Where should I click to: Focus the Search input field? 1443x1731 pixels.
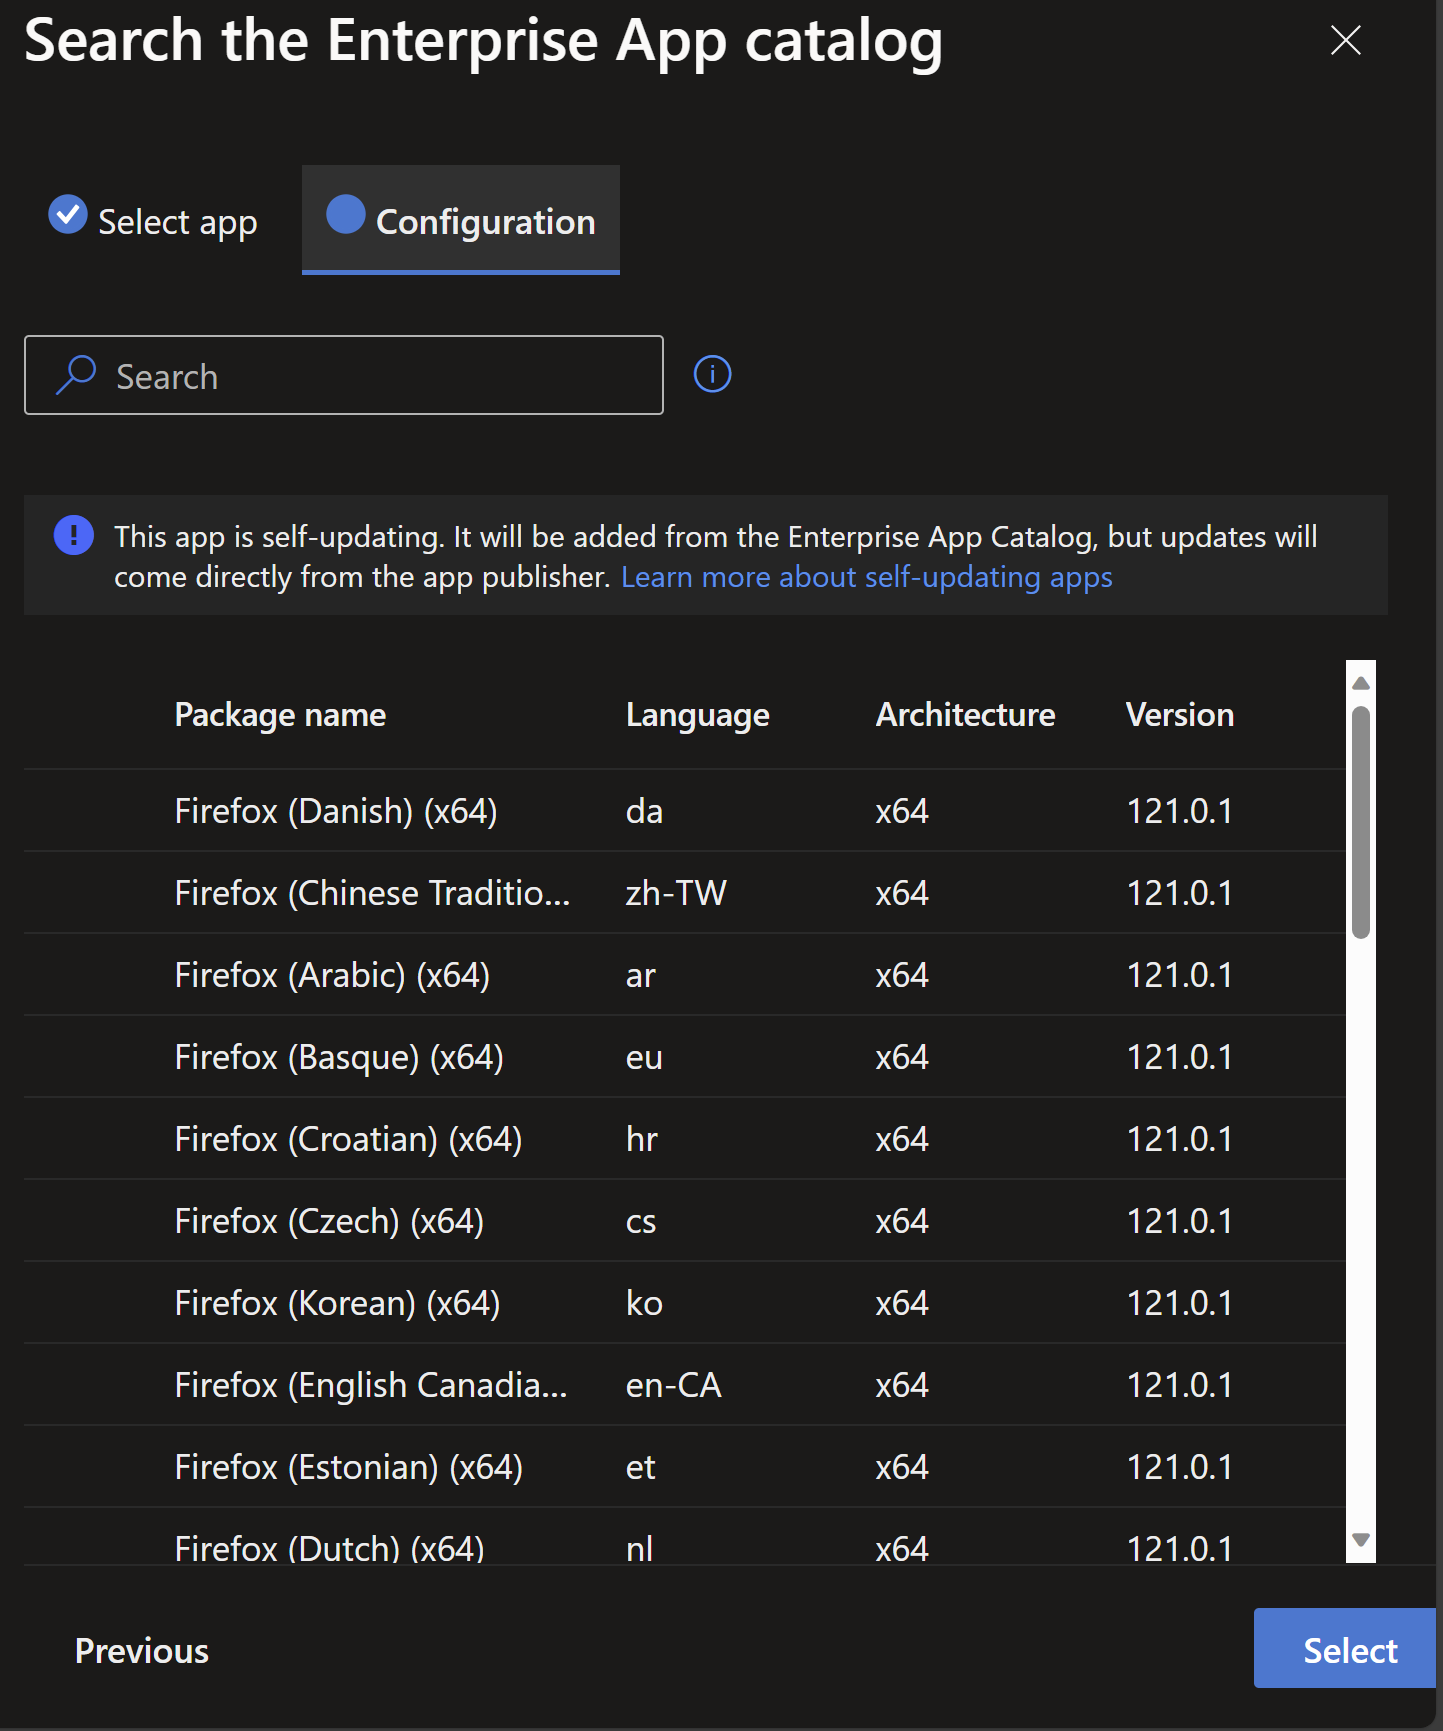coord(344,375)
